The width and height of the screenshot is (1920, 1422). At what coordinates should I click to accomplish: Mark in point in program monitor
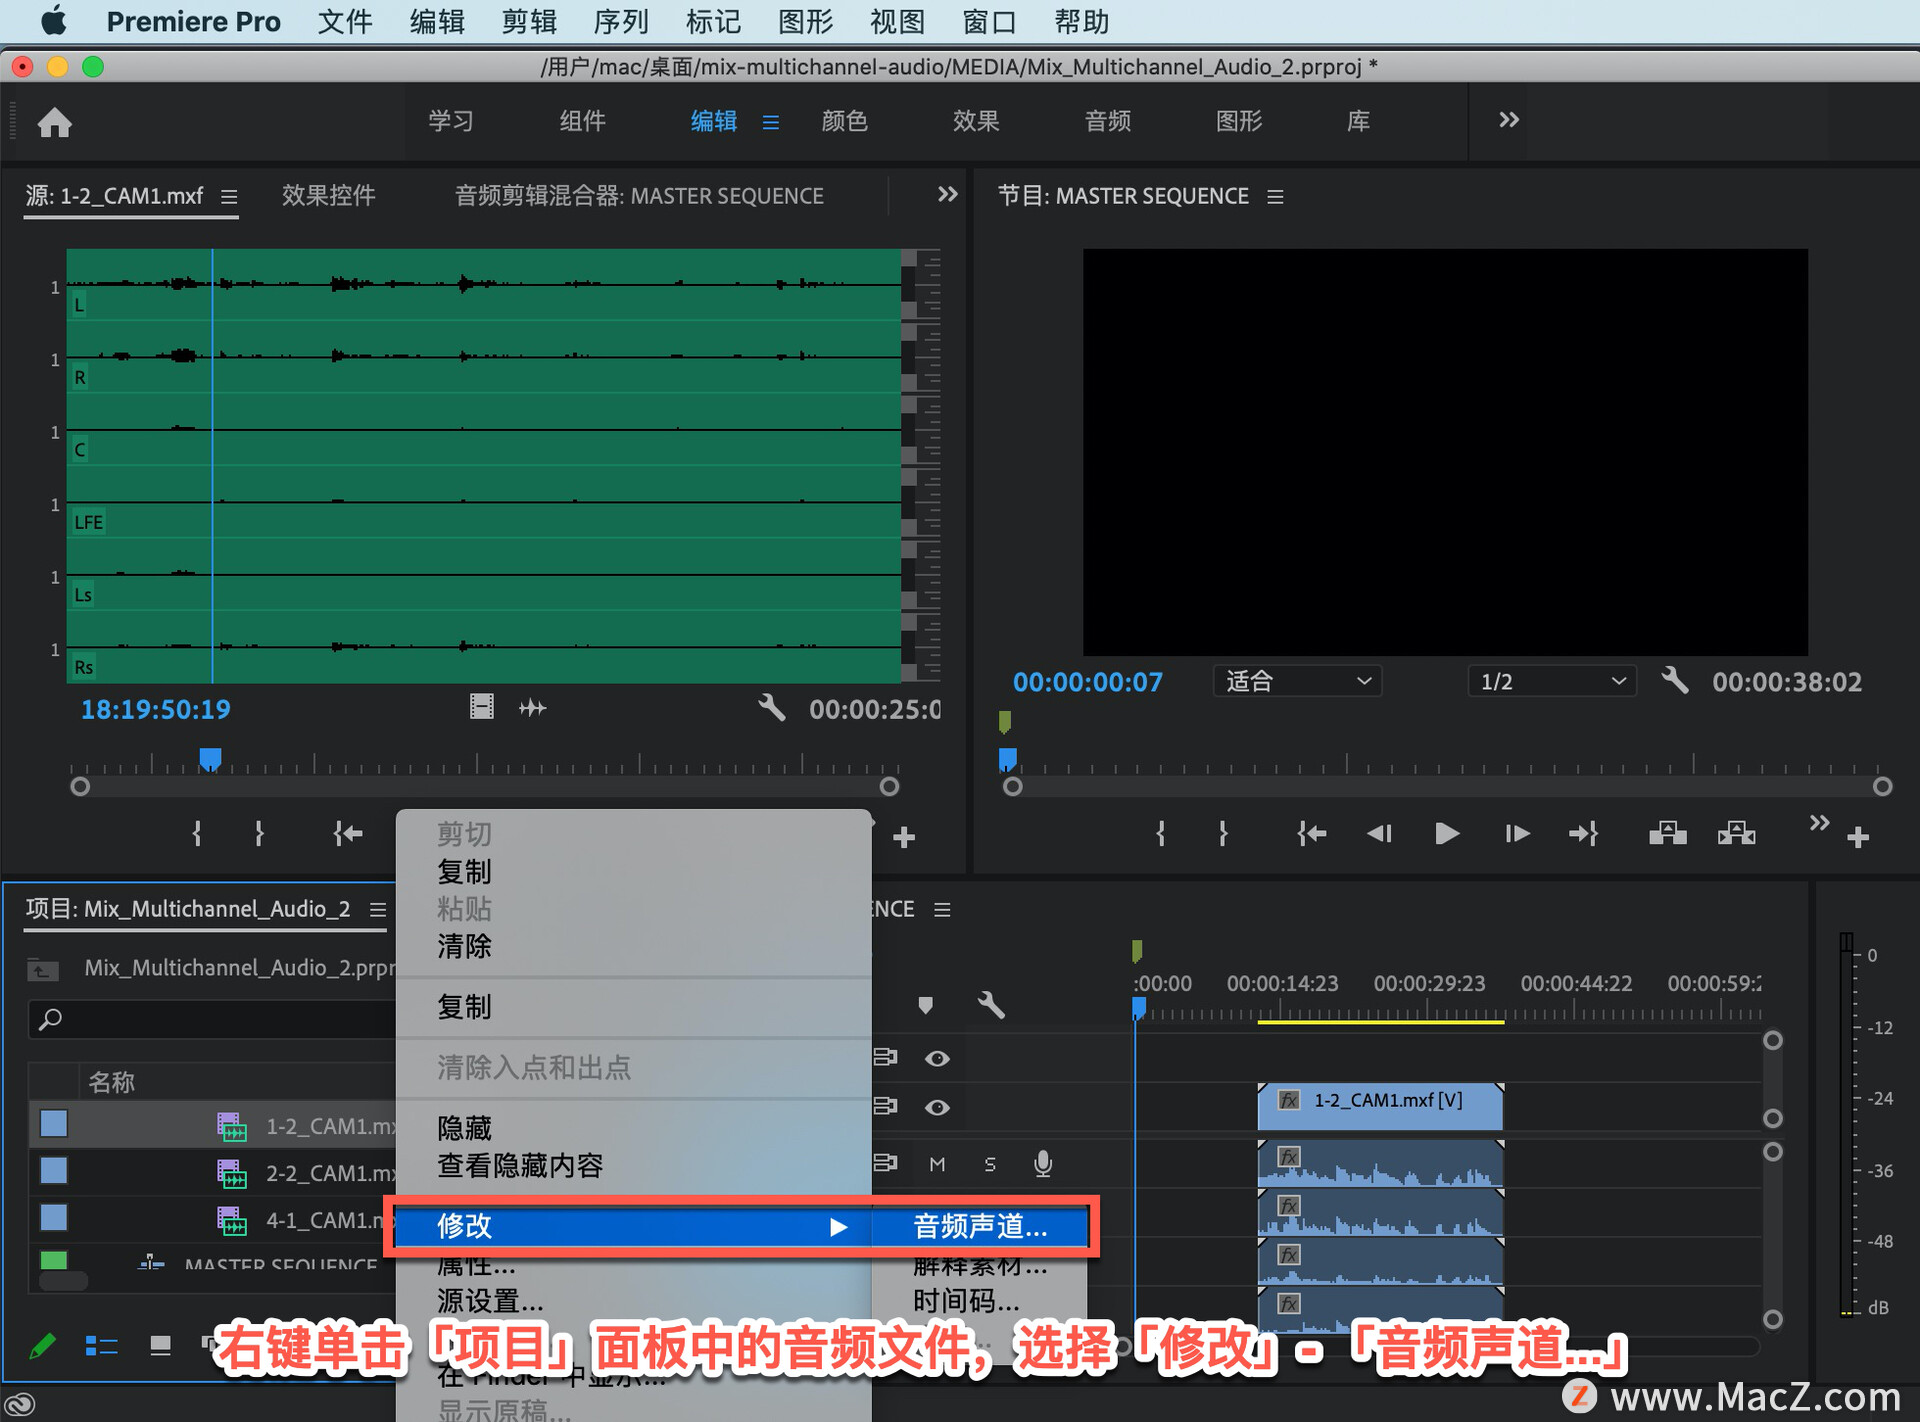point(1161,833)
